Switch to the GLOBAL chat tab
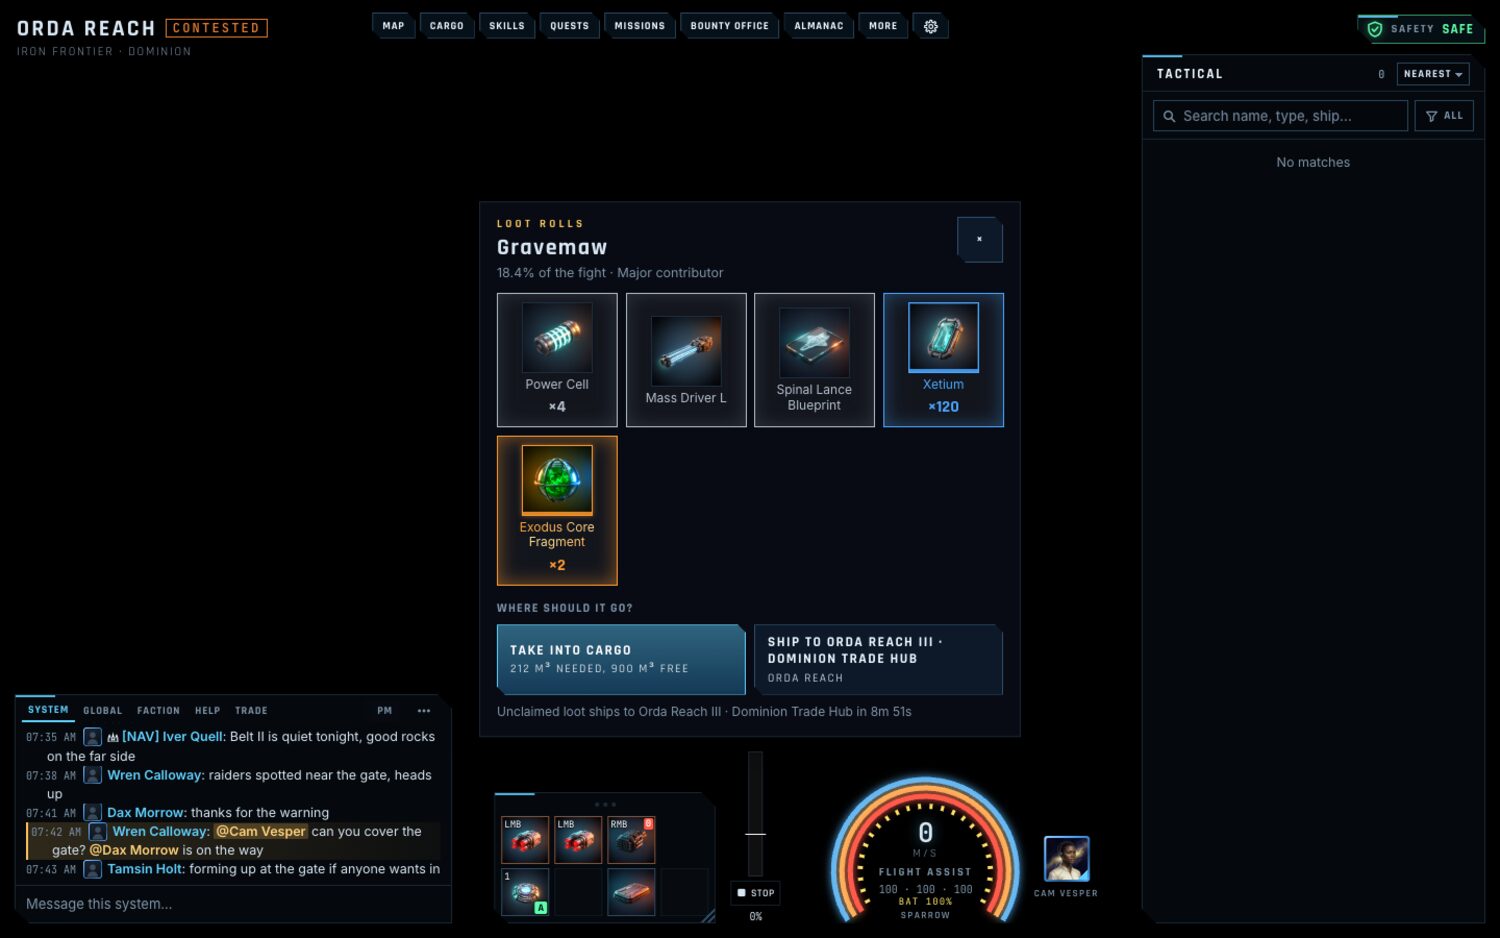 click(x=103, y=711)
